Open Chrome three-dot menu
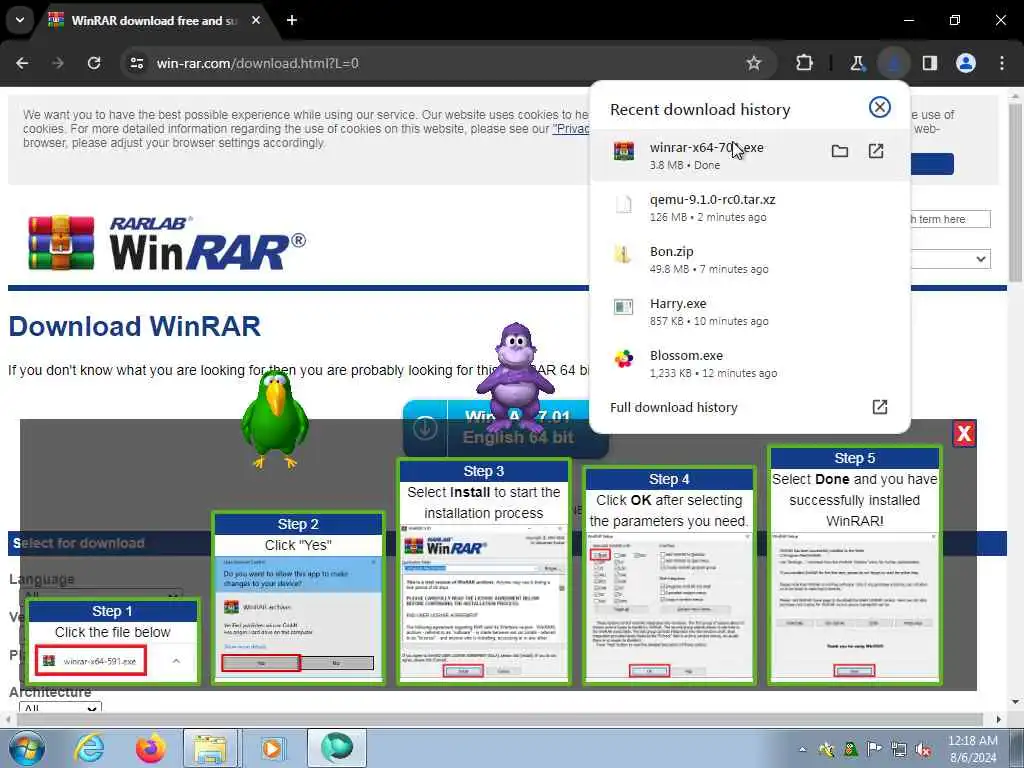This screenshot has height=768, width=1024. (1002, 63)
